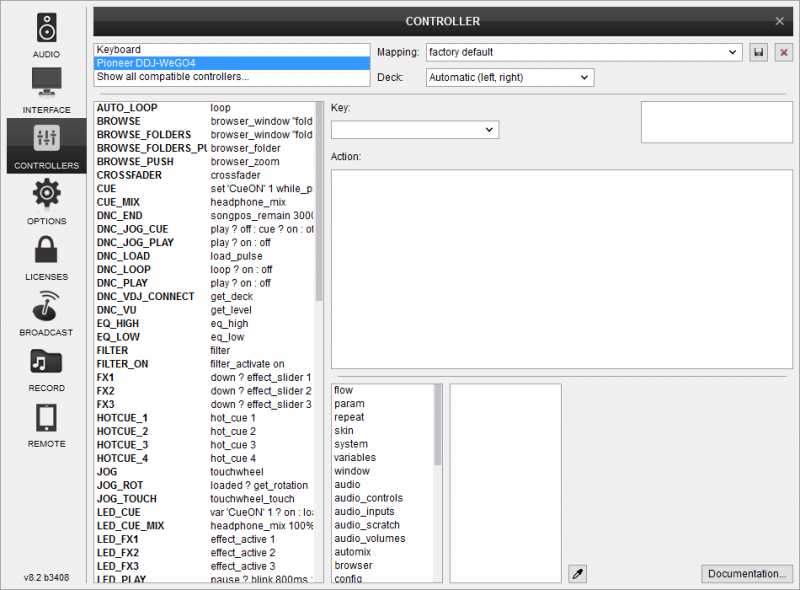Select the EQ_LOW mapping row
Image resolution: width=800 pixels, height=590 pixels.
click(205, 337)
